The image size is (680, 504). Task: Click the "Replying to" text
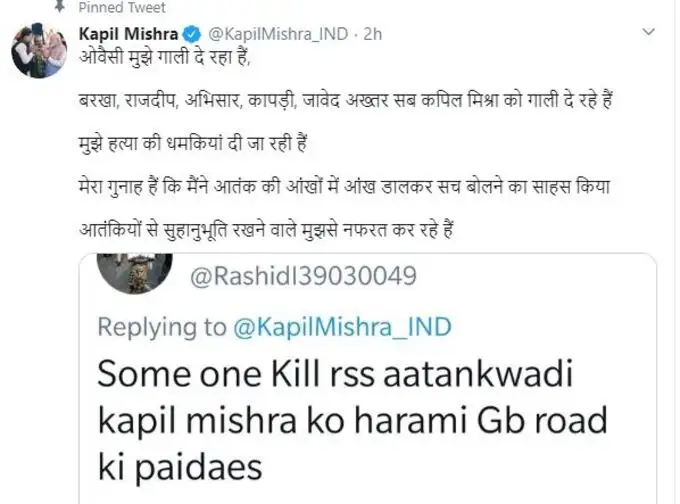pos(162,326)
